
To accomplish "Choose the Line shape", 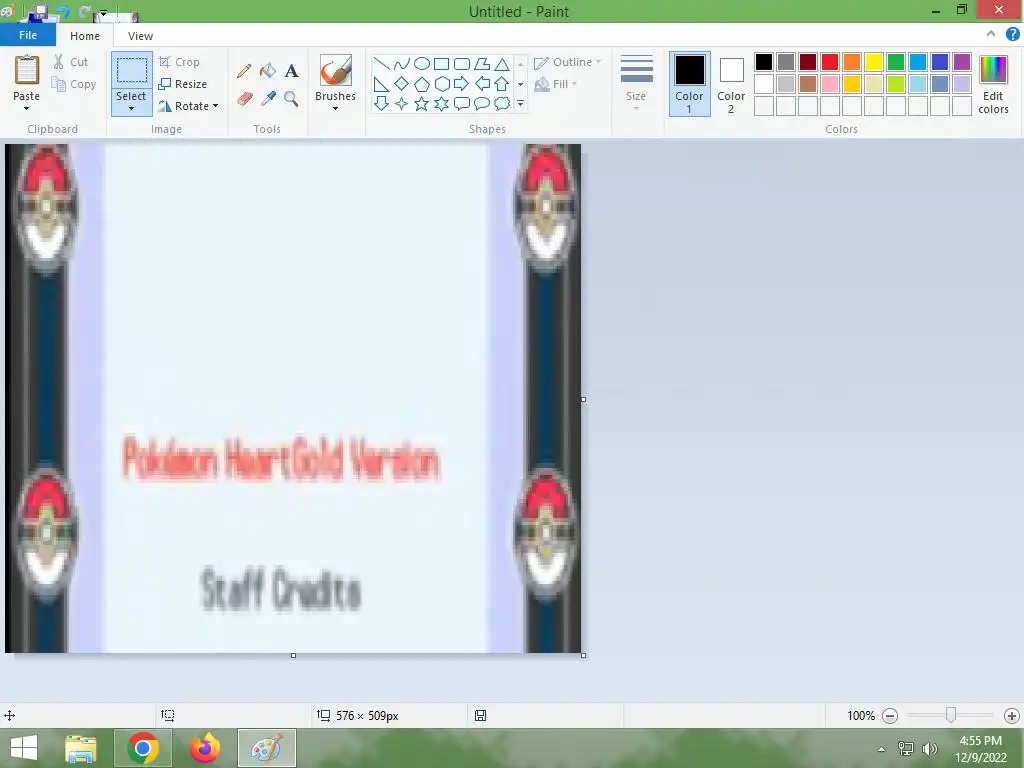I will pyautogui.click(x=381, y=63).
